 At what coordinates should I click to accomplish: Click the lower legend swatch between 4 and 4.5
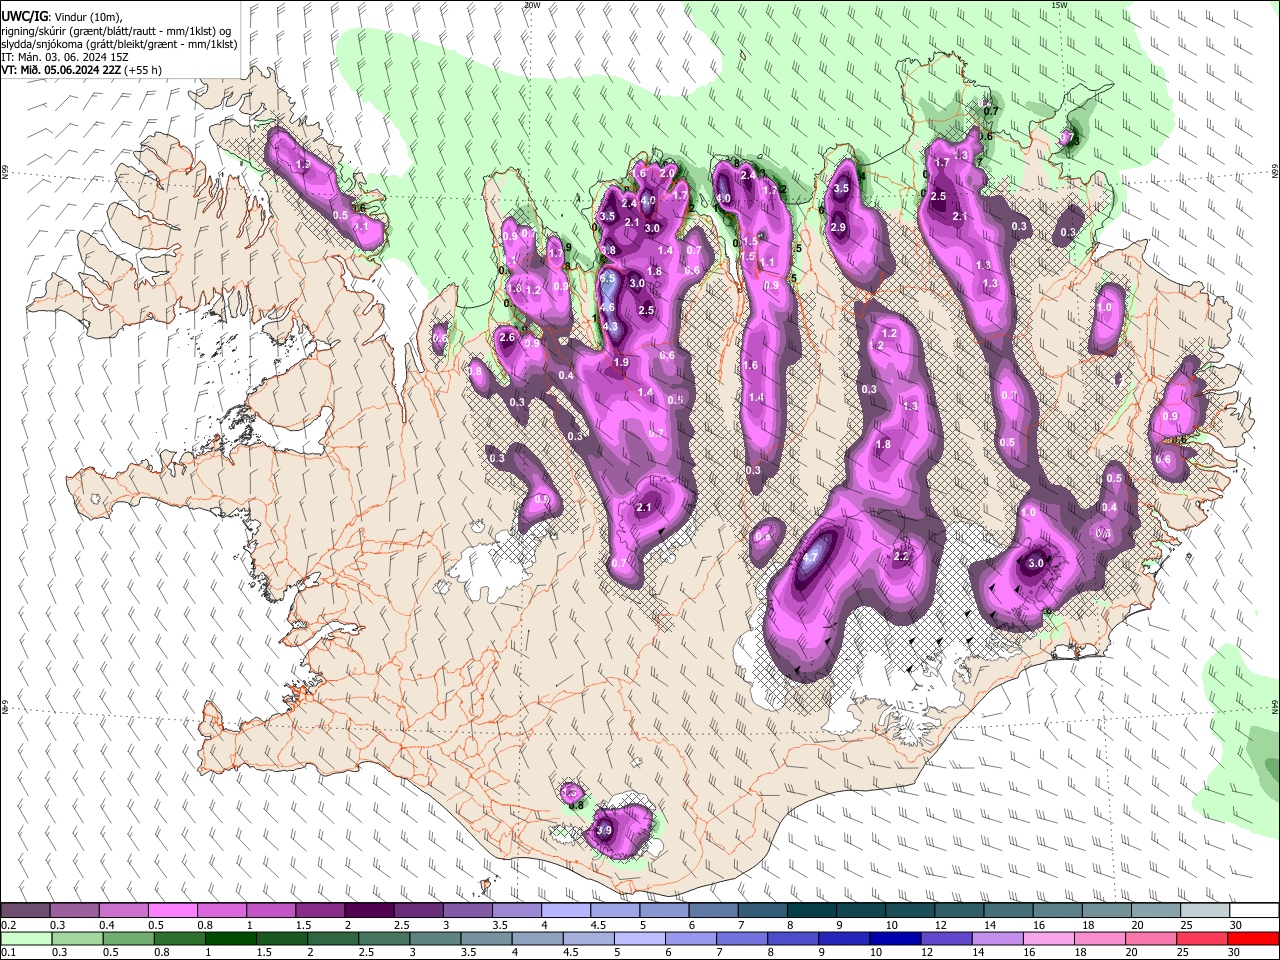536,938
